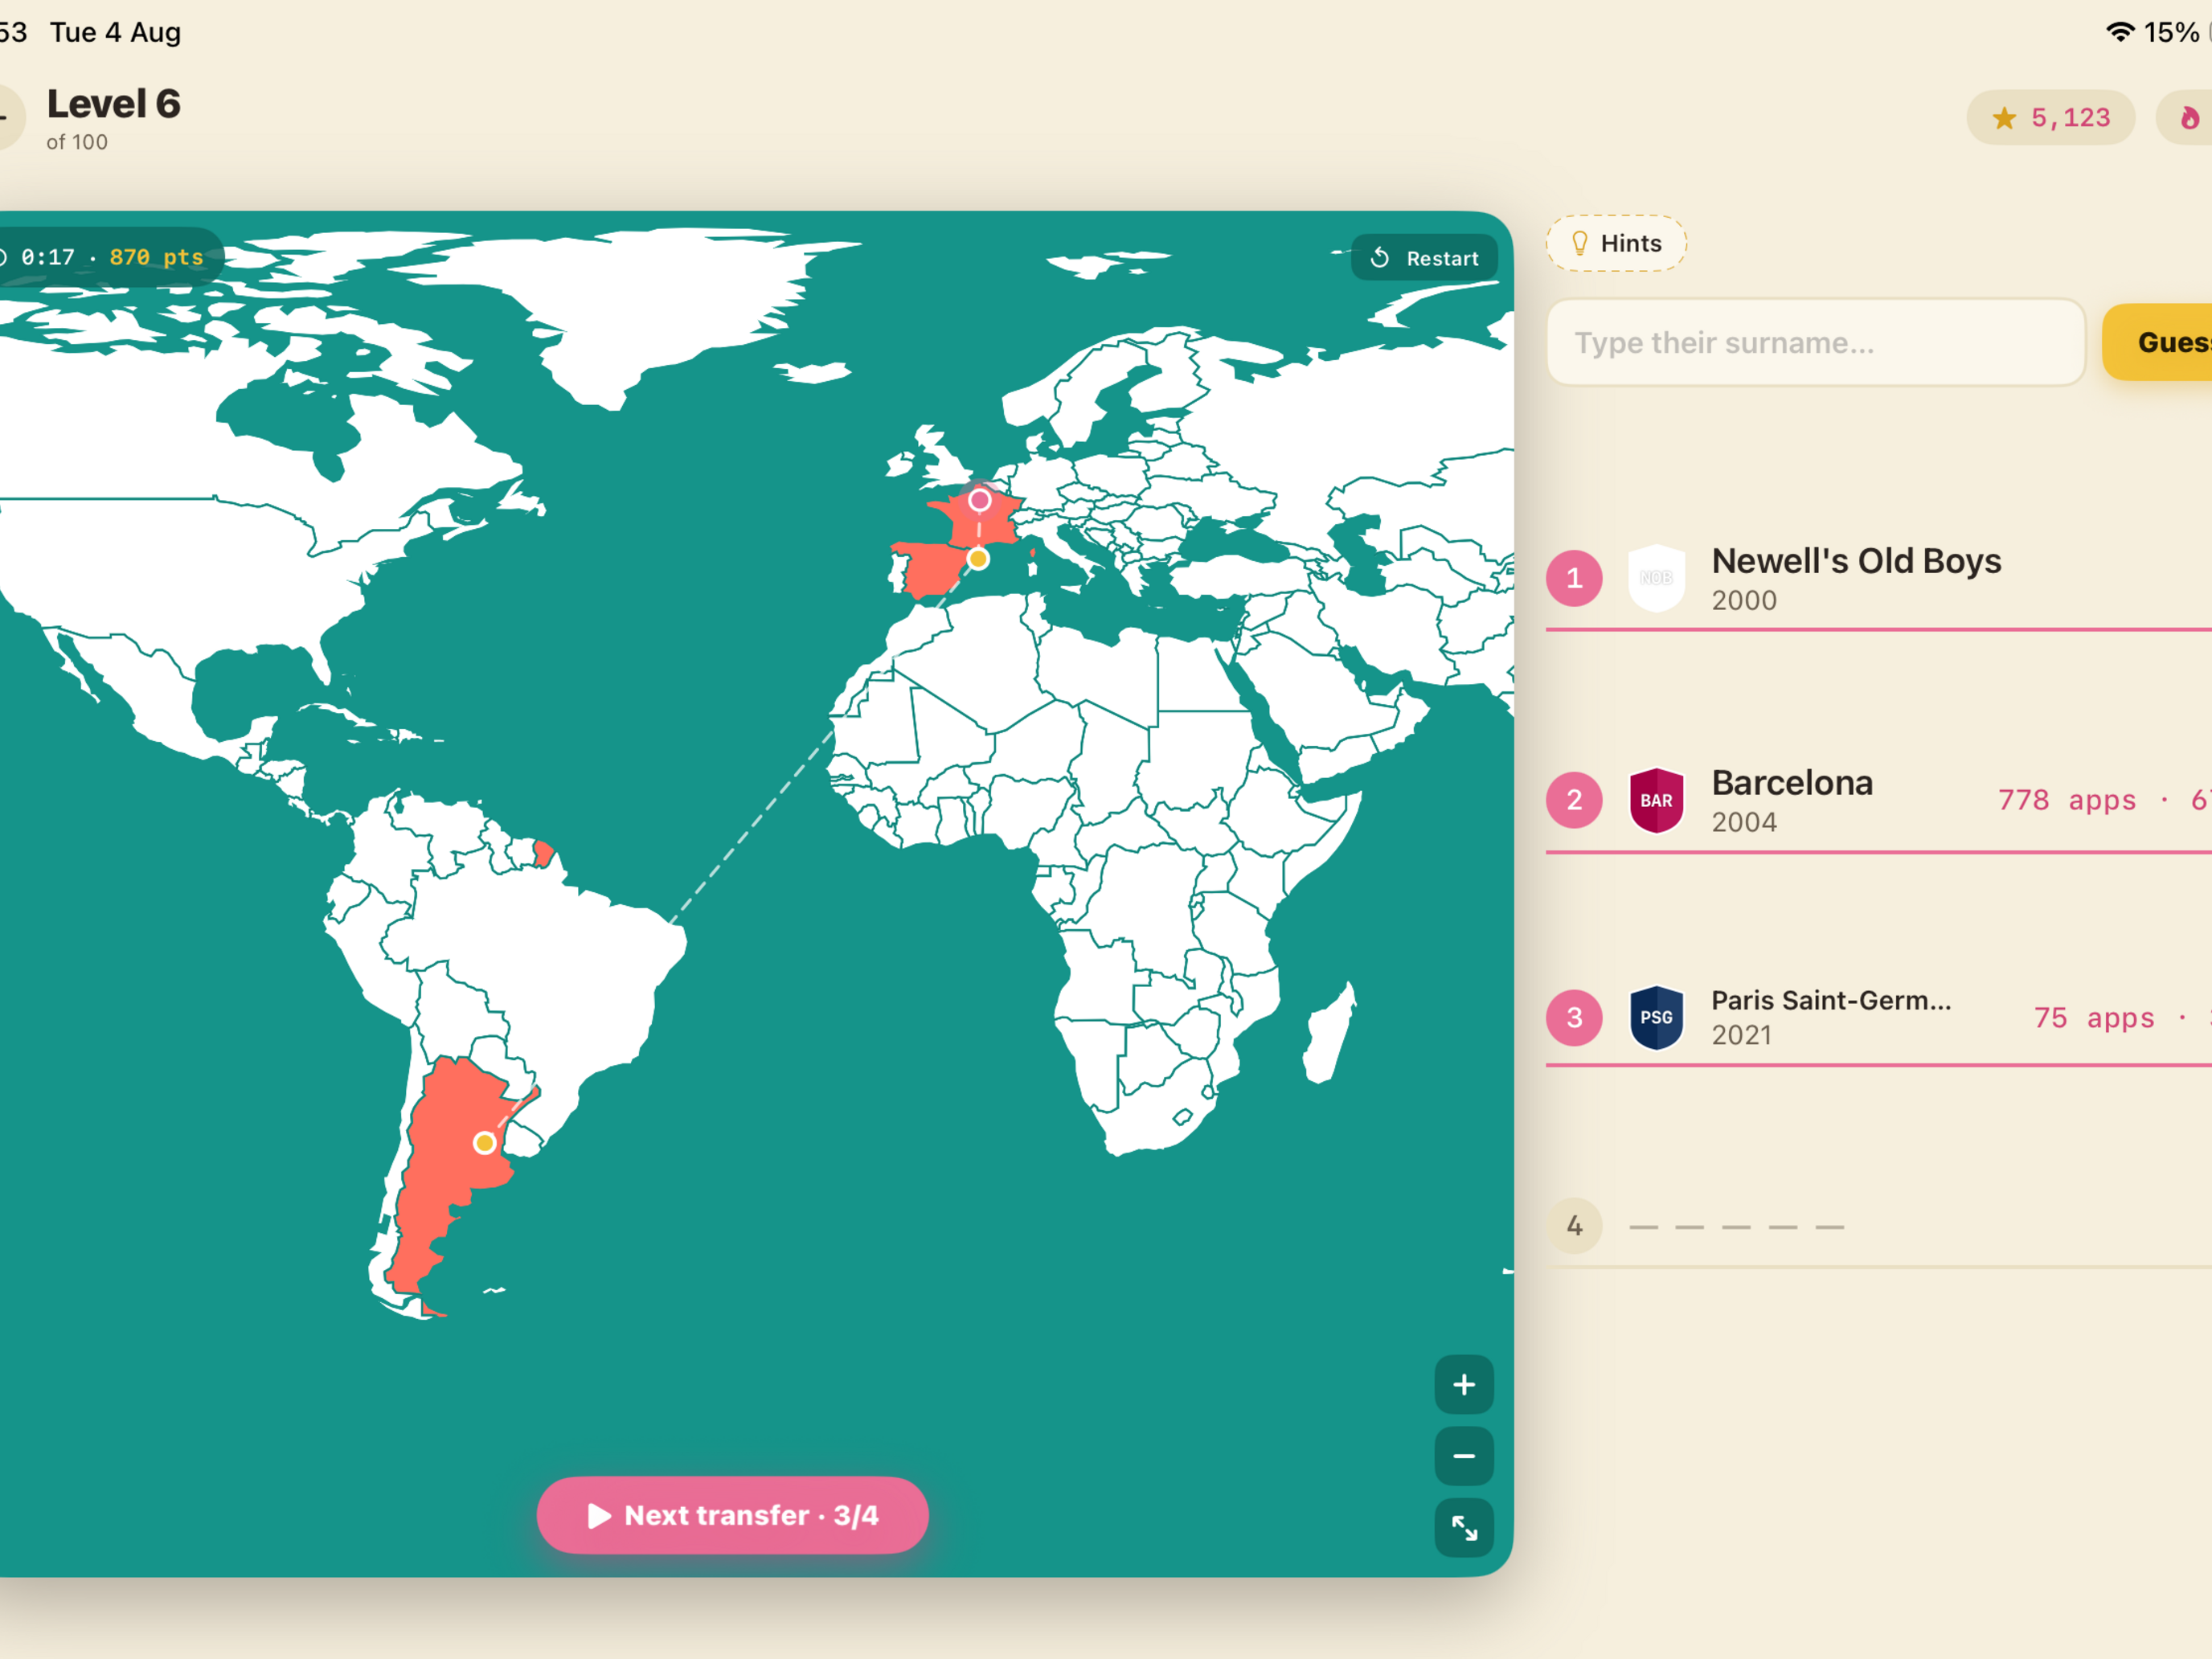The height and width of the screenshot is (1659, 2212).
Task: Tap the date Tue 4 Aug in status bar
Action: (116, 32)
